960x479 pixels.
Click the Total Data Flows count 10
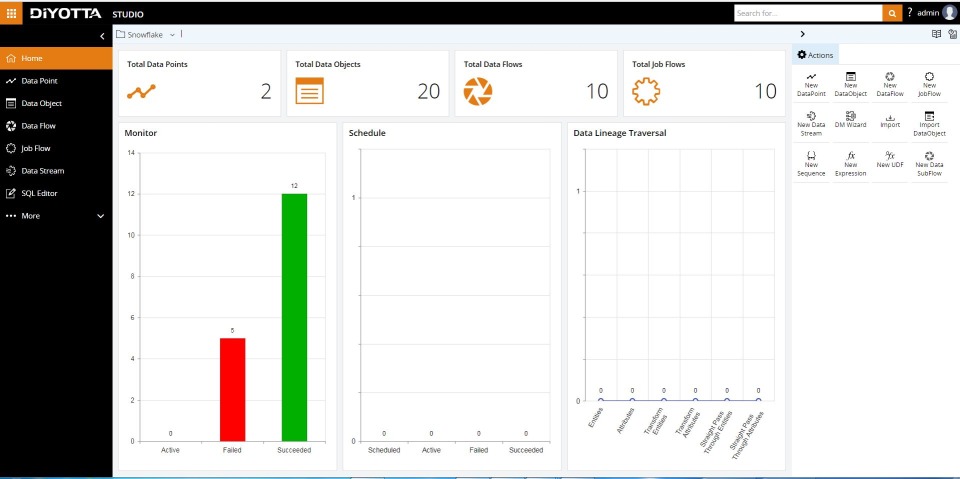click(597, 91)
